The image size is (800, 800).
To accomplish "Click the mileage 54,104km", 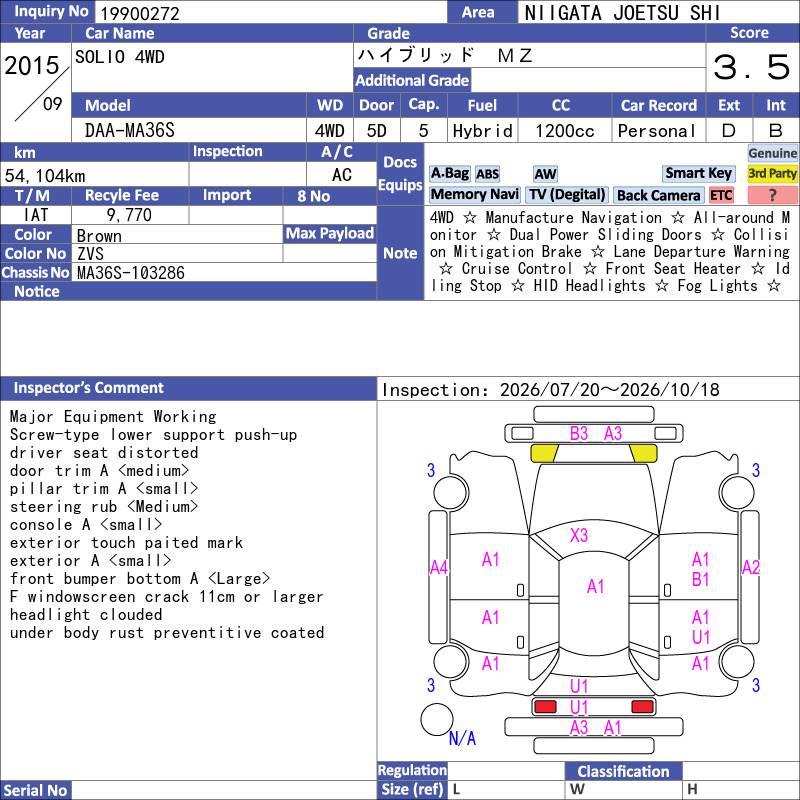I will [x=45, y=176].
